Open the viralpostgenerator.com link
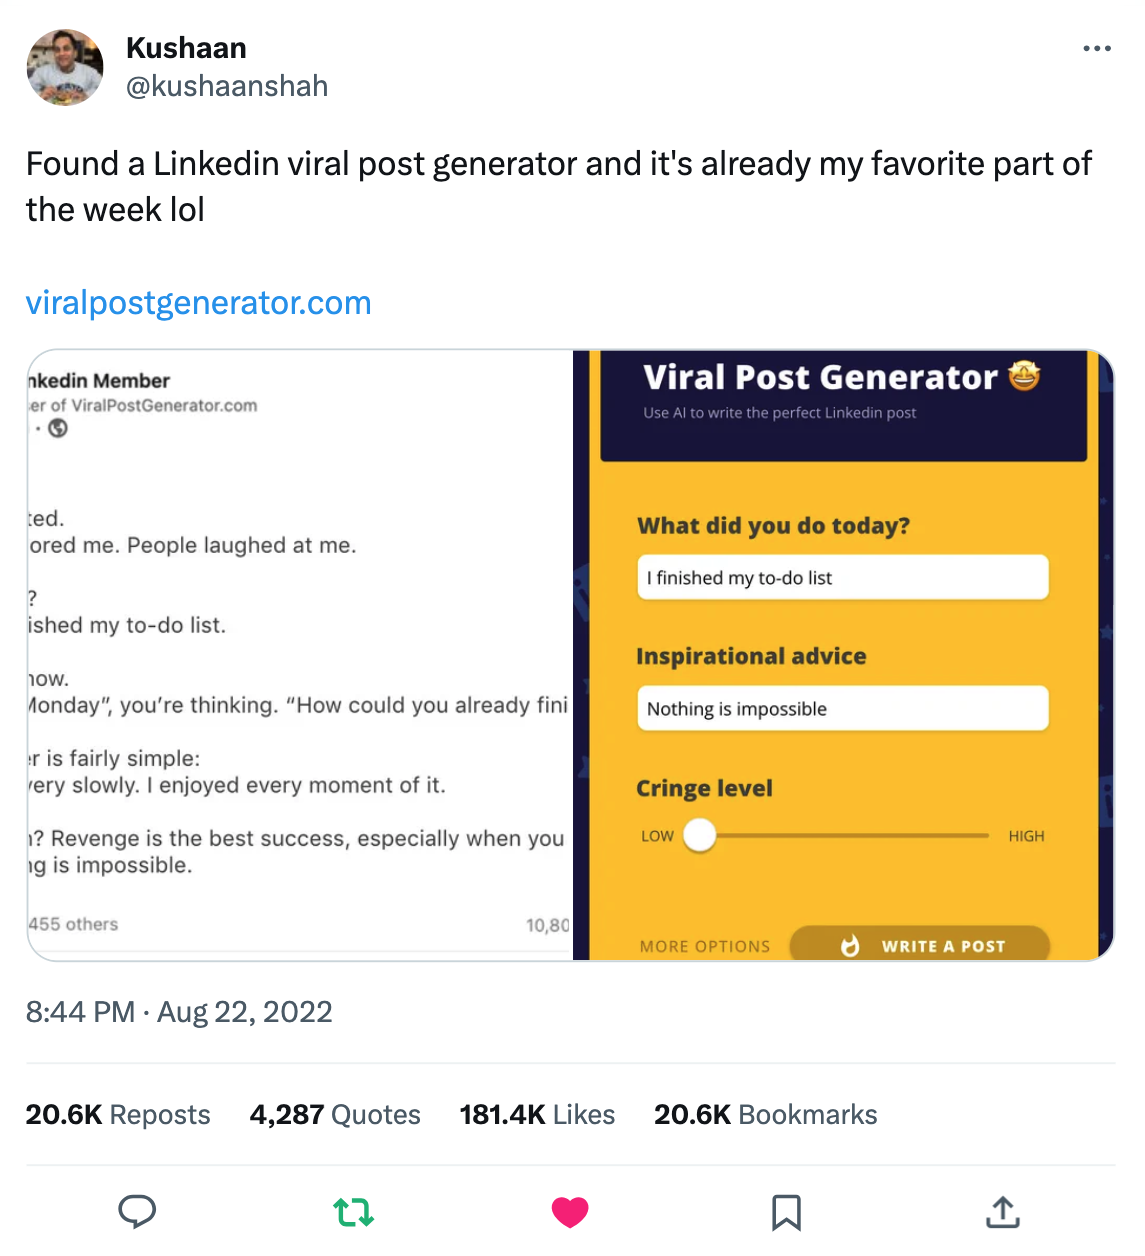 198,302
